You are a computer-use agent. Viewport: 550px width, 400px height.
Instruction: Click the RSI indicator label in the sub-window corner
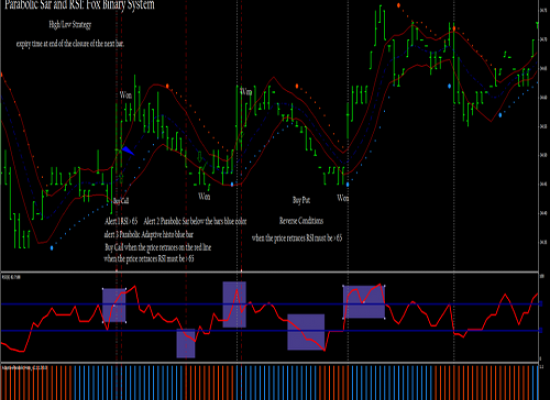coord(11,277)
